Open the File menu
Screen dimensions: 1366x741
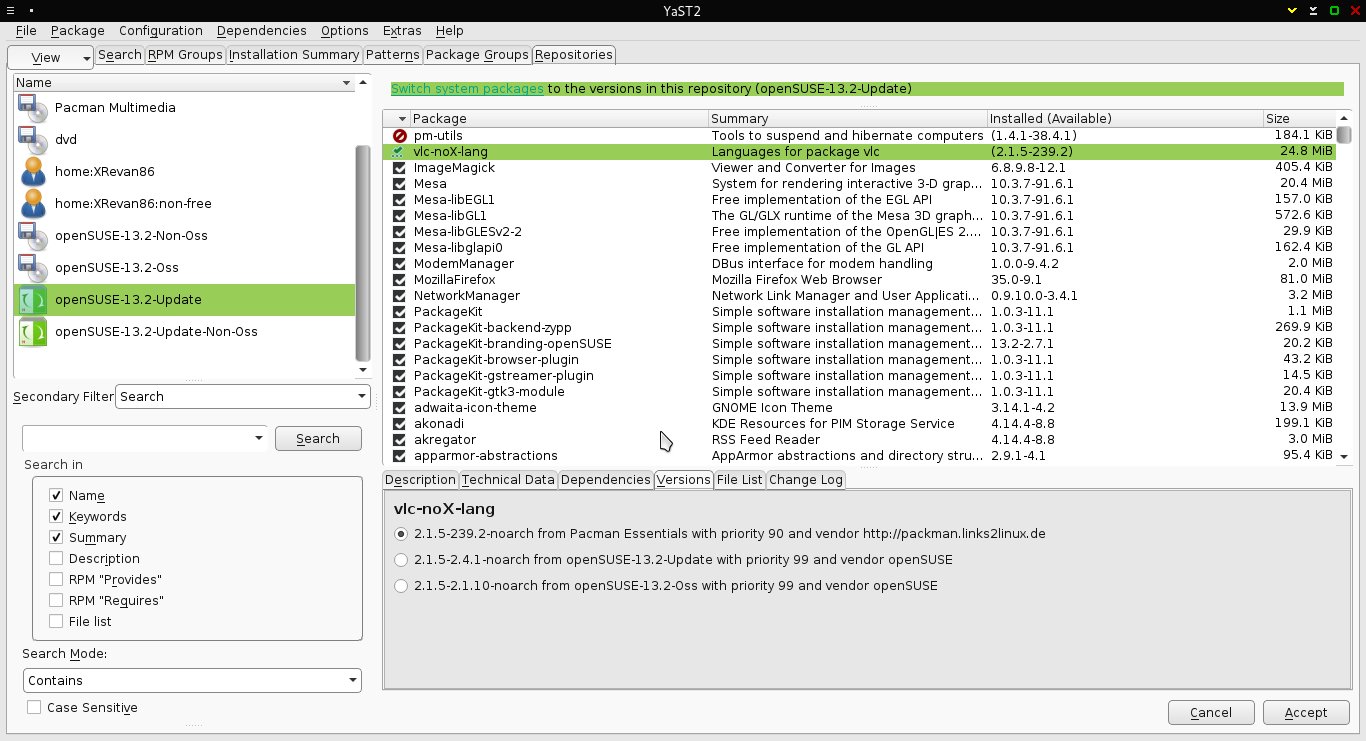click(x=26, y=31)
